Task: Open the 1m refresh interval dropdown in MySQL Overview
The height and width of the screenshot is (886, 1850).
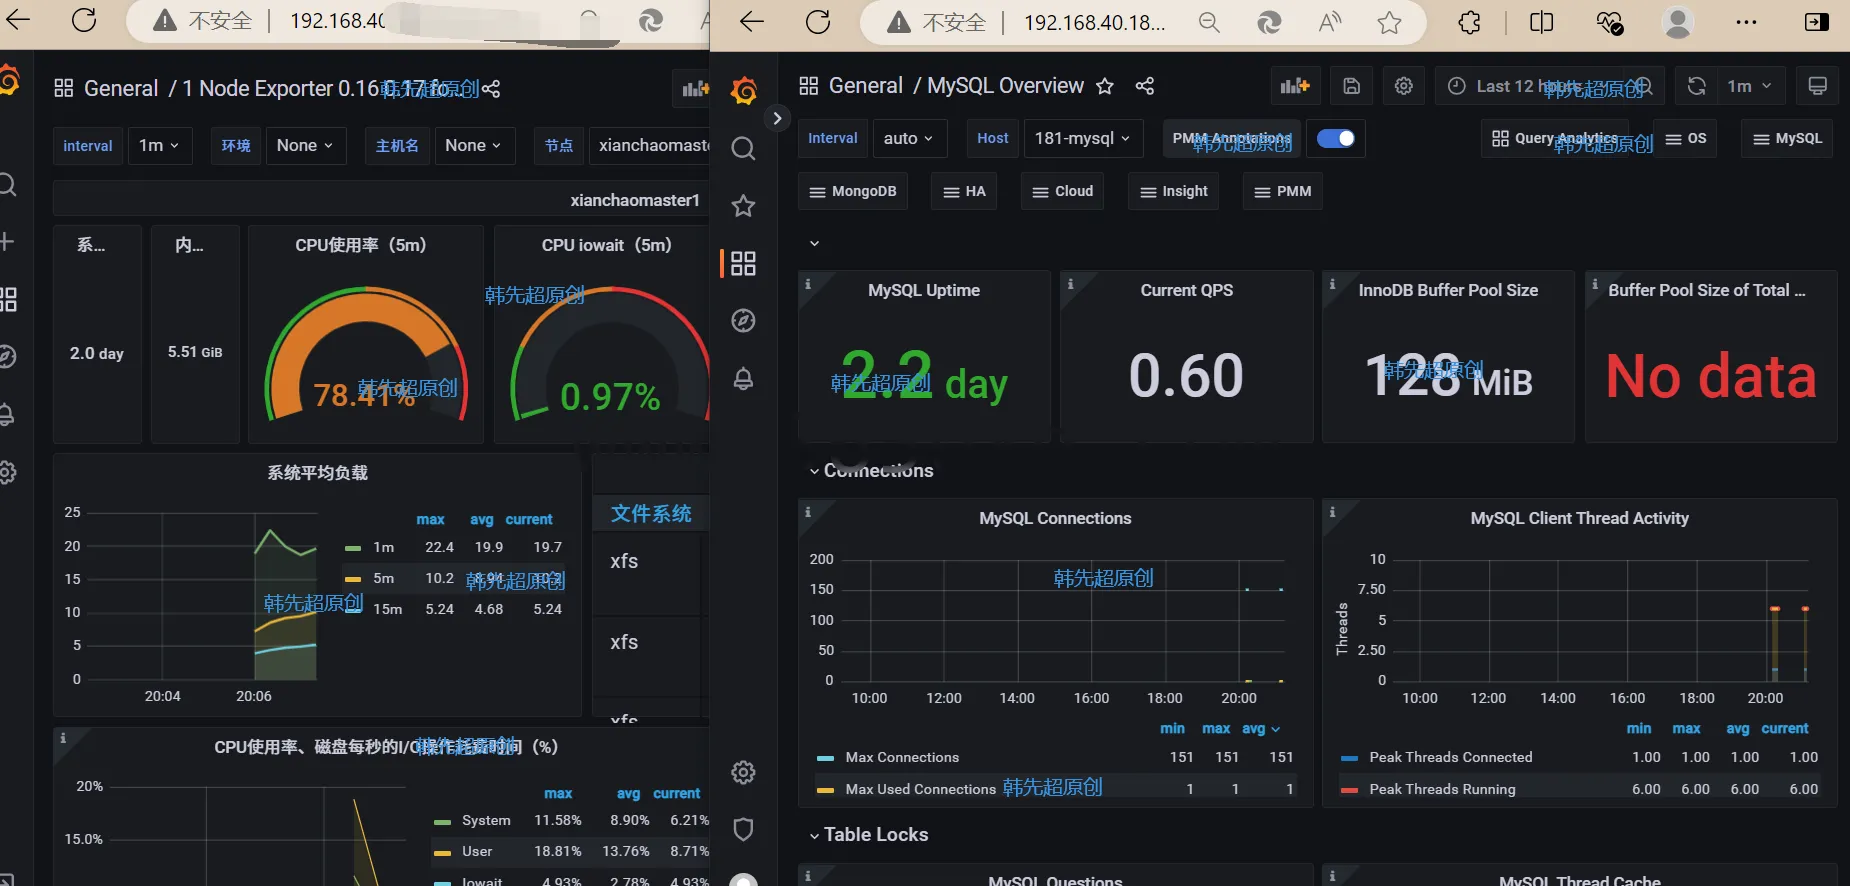Action: (1750, 86)
